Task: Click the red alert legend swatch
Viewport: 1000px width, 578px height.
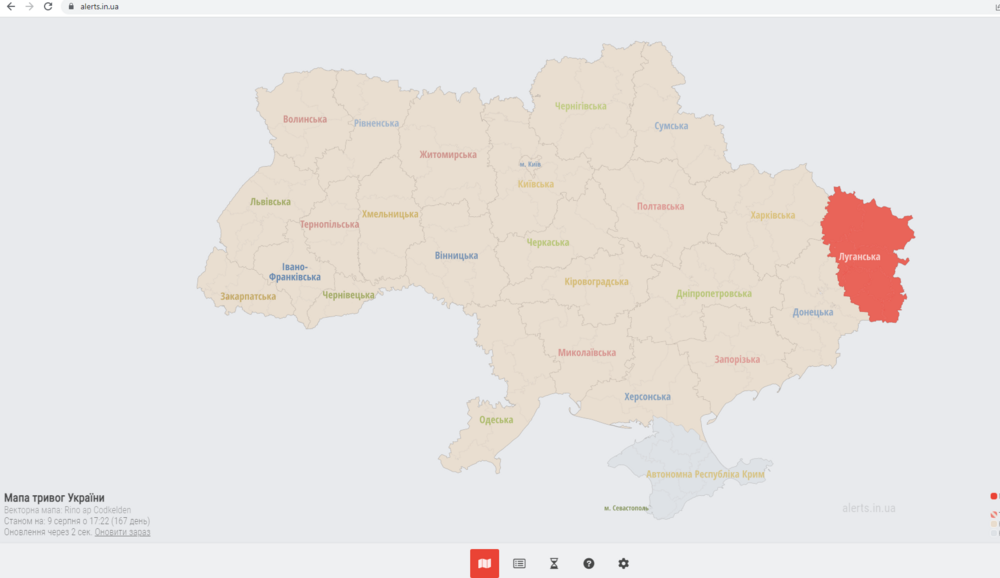Action: click(994, 496)
